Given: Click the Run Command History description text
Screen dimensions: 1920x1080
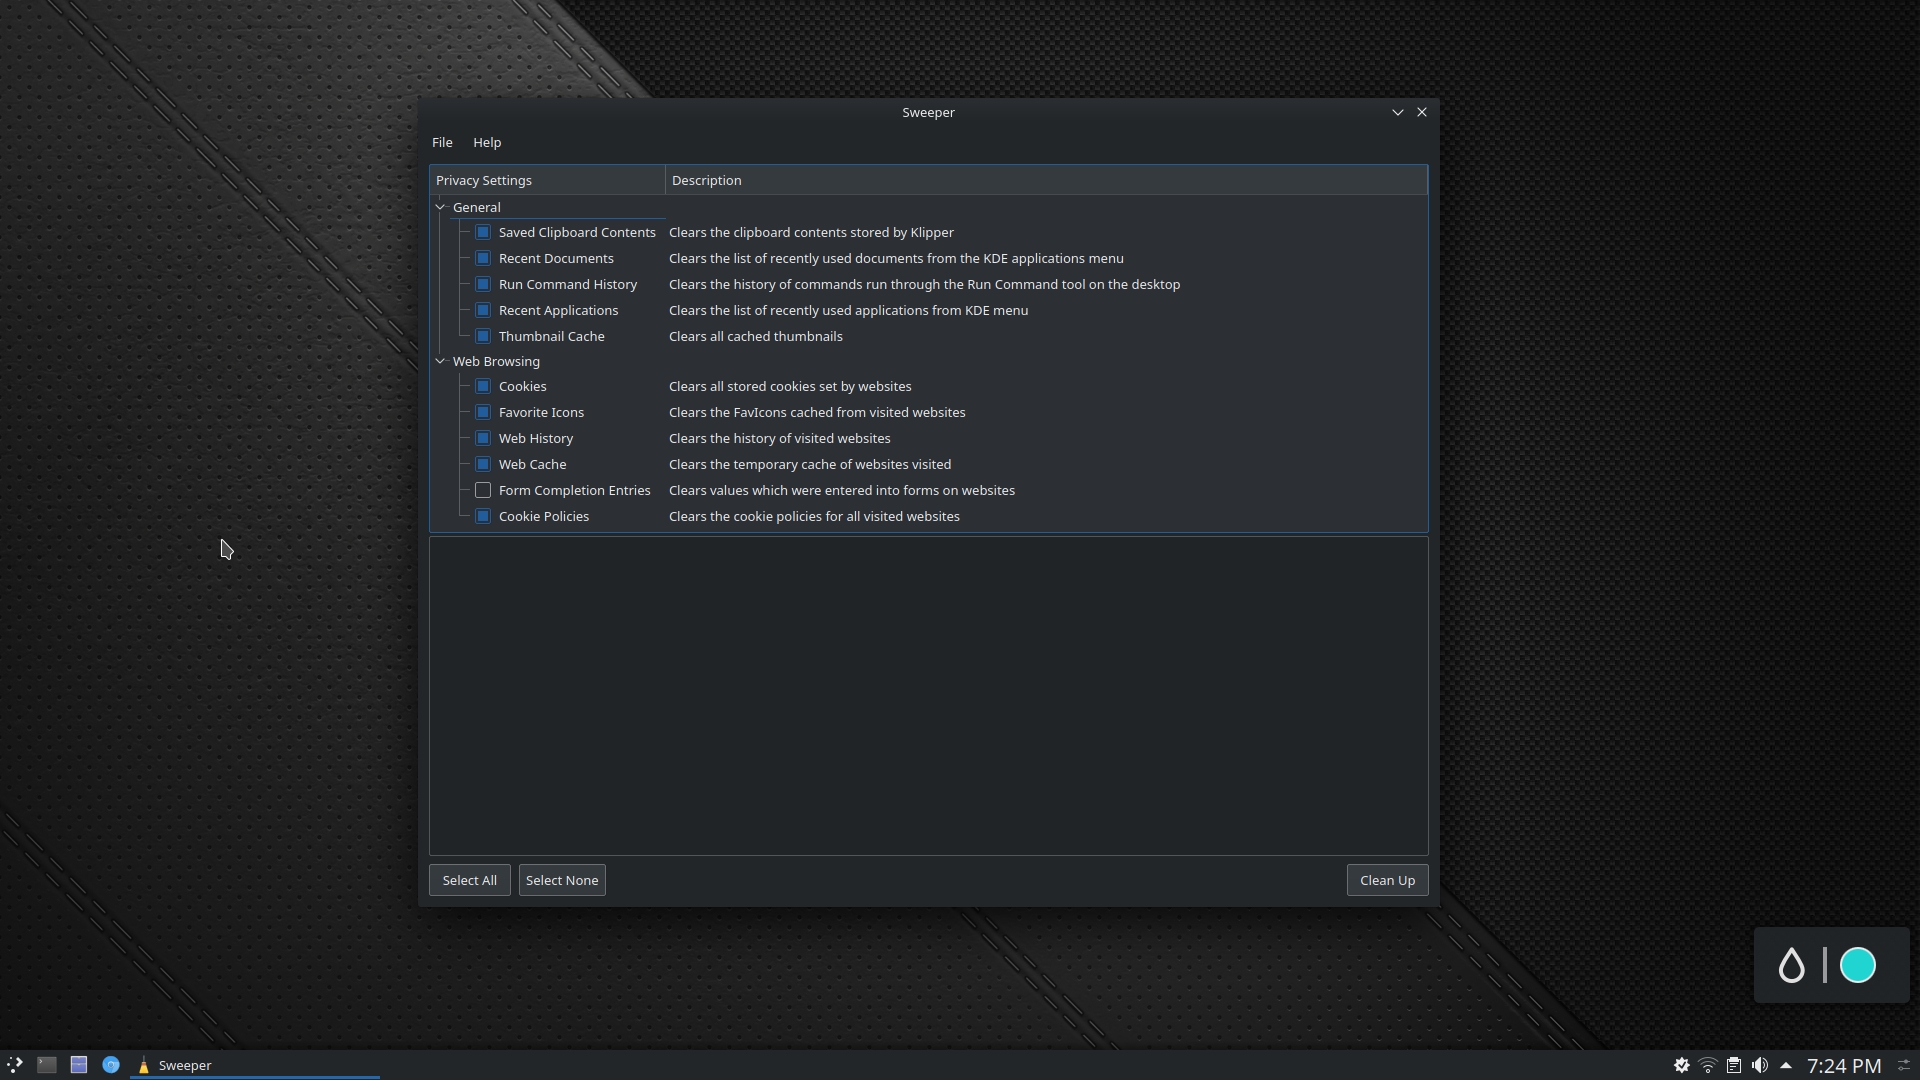Looking at the screenshot, I should (x=924, y=284).
